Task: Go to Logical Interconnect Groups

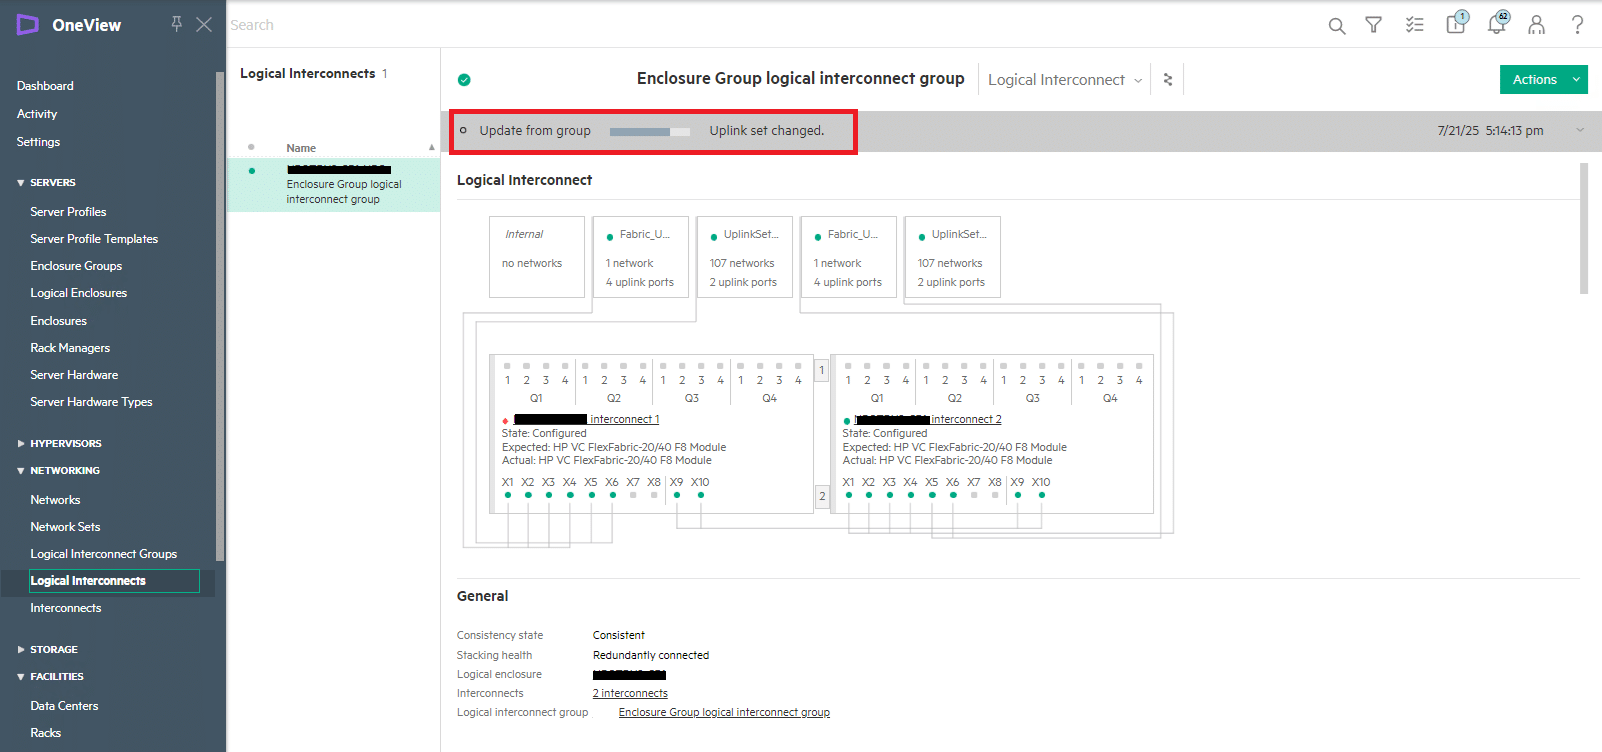Action: tap(103, 554)
